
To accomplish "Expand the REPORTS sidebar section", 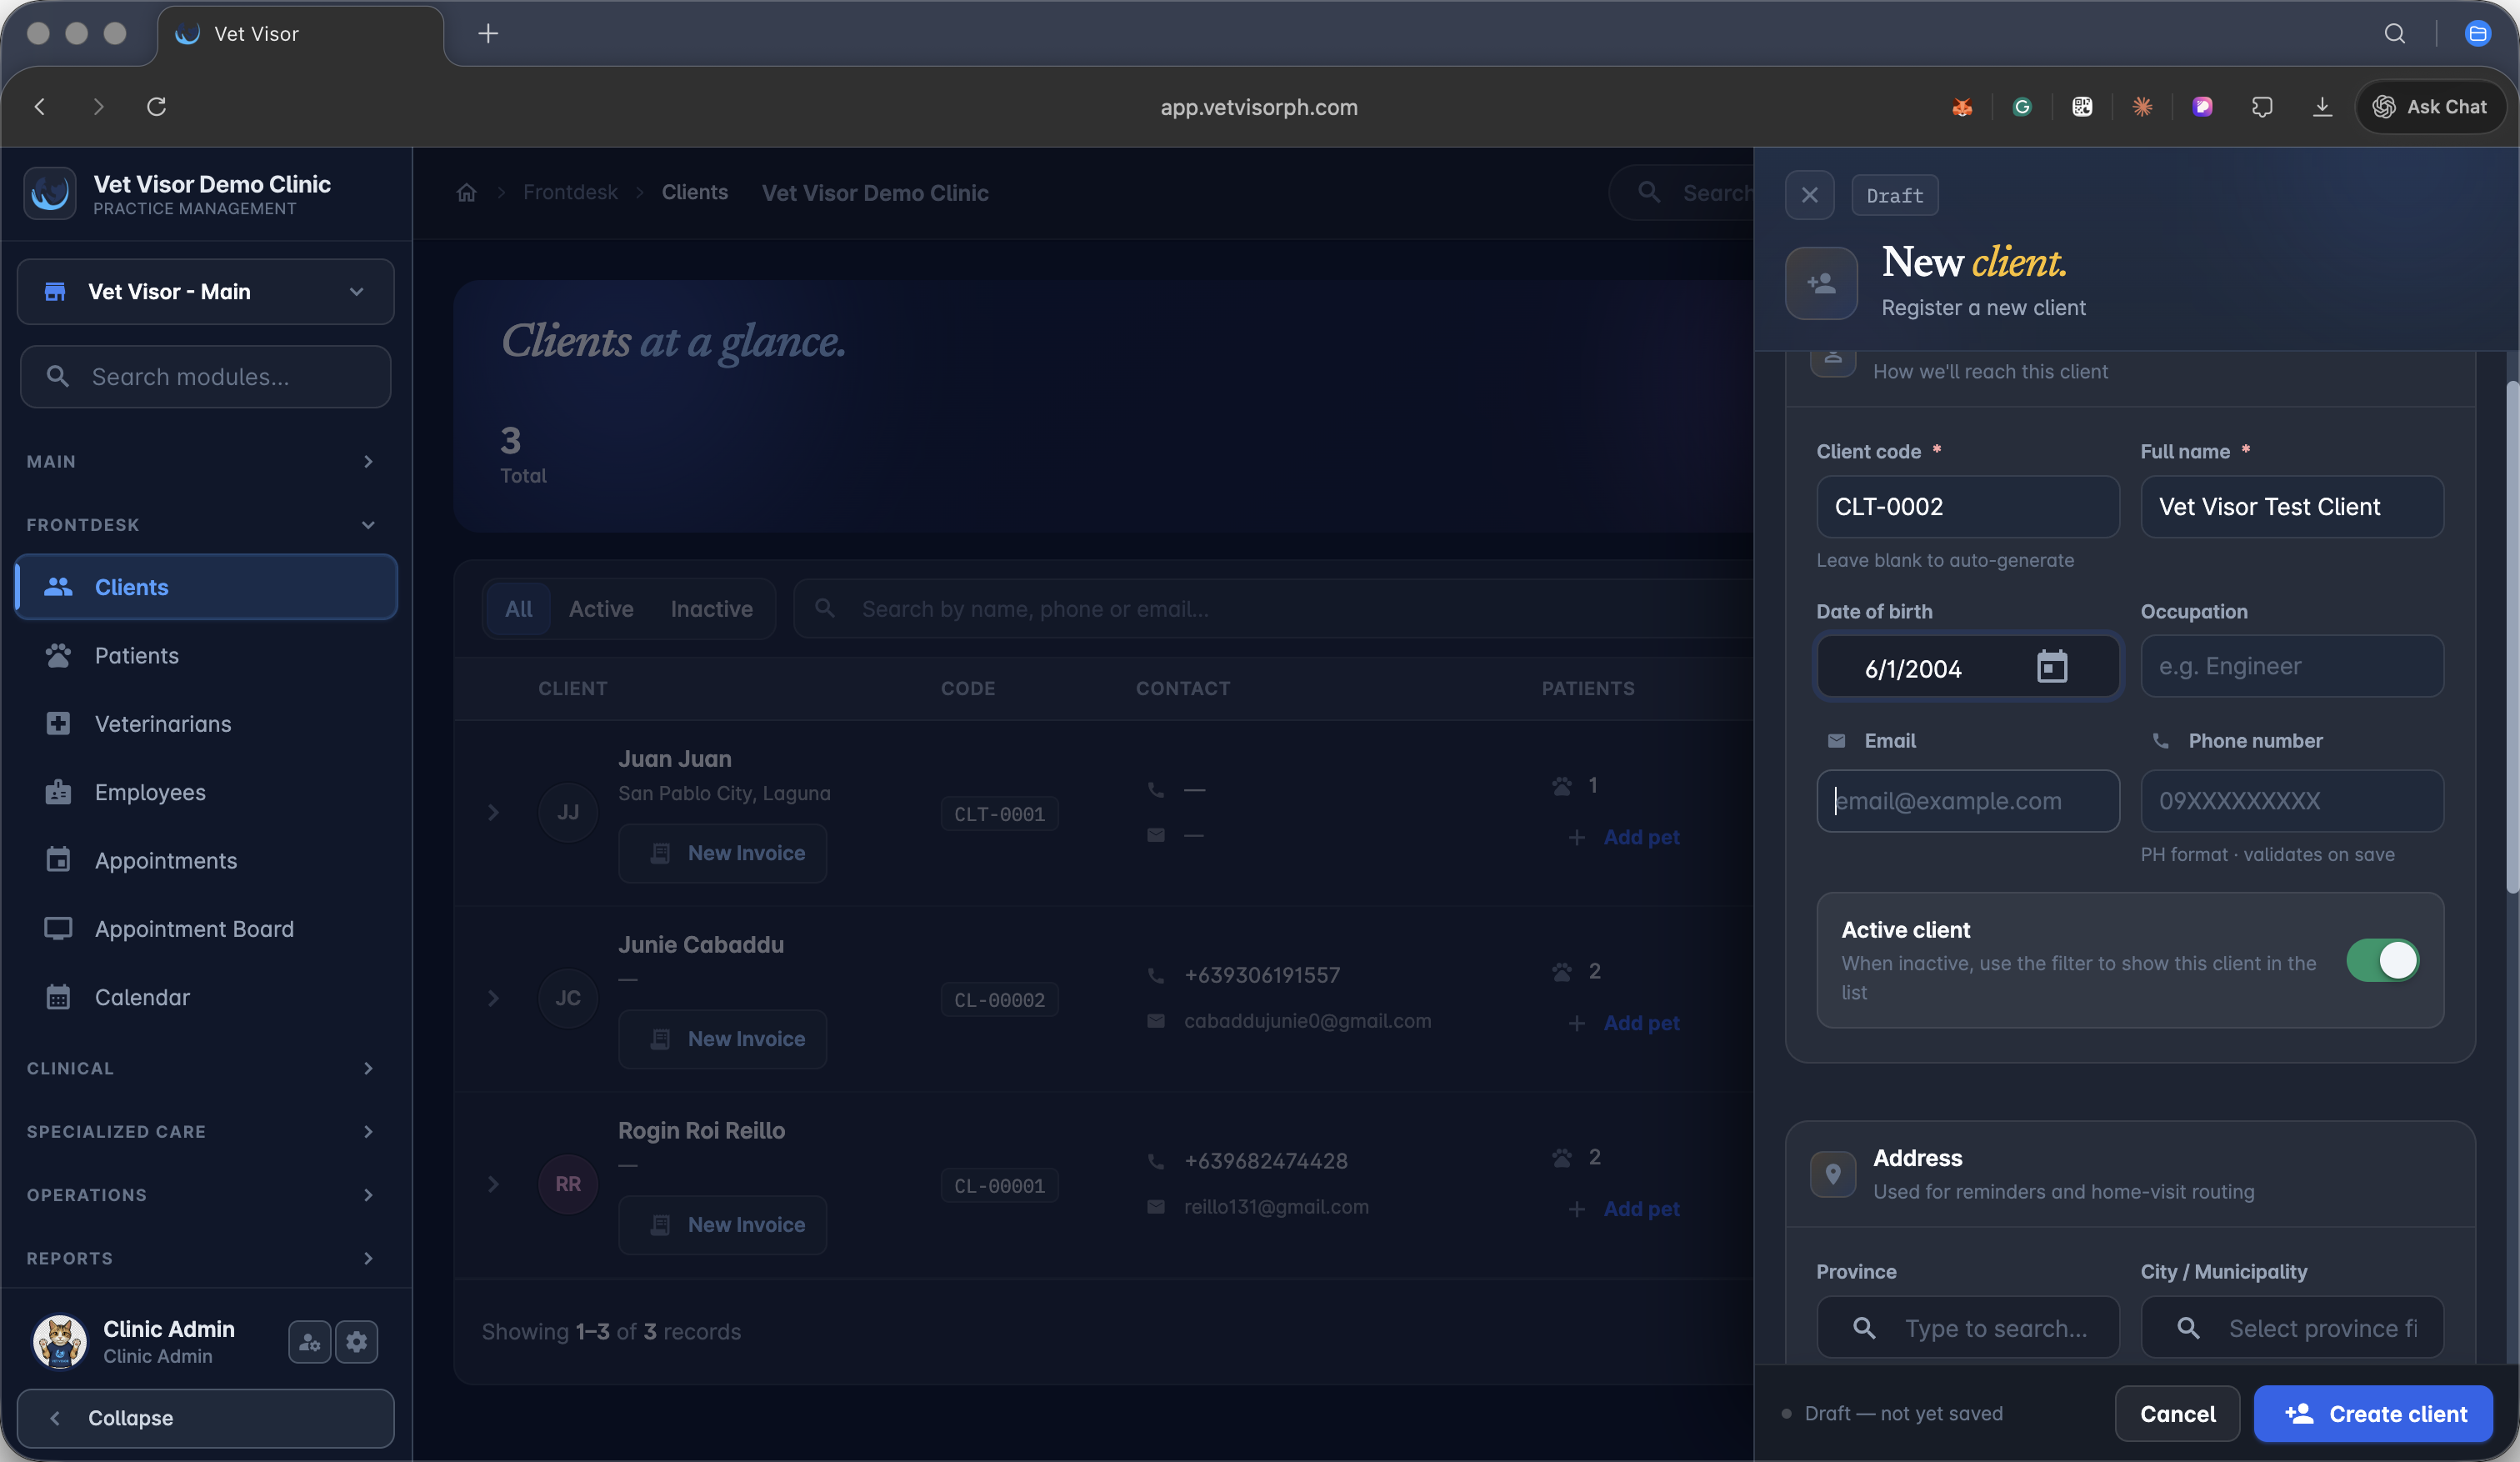I will point(206,1258).
